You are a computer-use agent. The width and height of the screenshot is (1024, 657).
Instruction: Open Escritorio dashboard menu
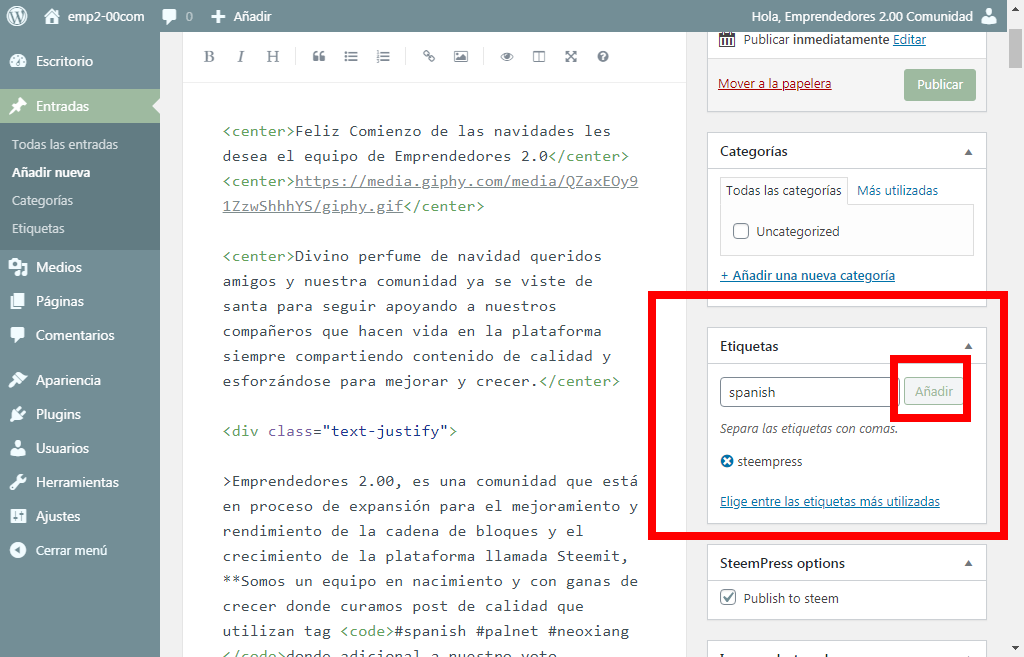click(80, 61)
